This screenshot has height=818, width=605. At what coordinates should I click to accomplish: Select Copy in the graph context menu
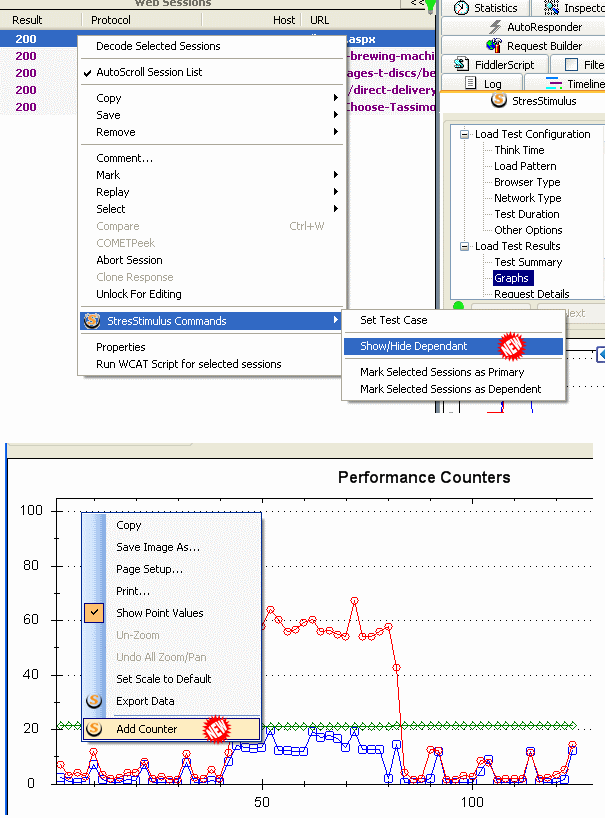129,525
